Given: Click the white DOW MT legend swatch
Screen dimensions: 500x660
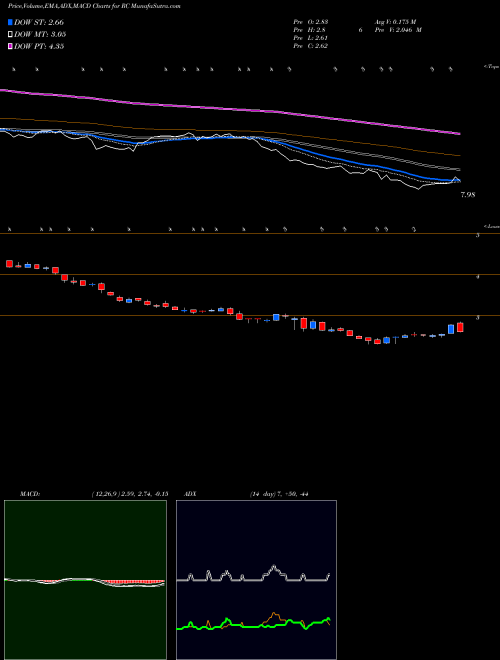Looking at the screenshot, I should pos(10,35).
